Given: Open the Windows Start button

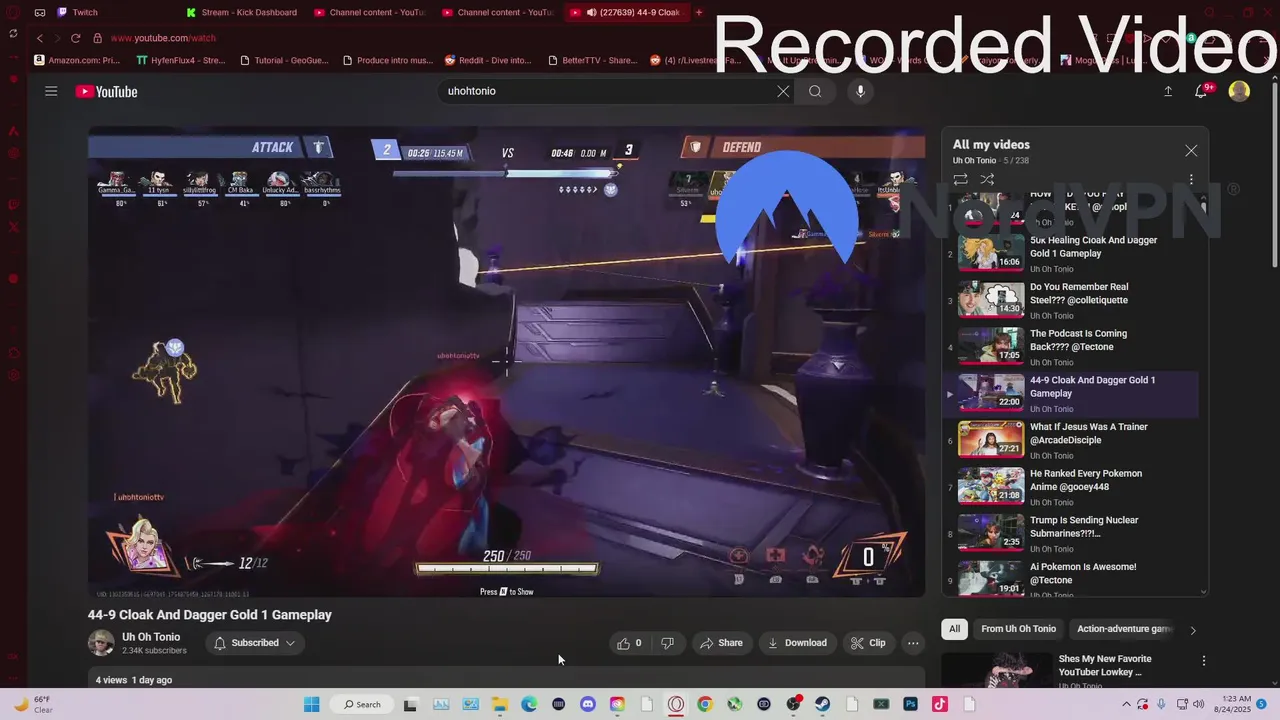Looking at the screenshot, I should pyautogui.click(x=311, y=704).
